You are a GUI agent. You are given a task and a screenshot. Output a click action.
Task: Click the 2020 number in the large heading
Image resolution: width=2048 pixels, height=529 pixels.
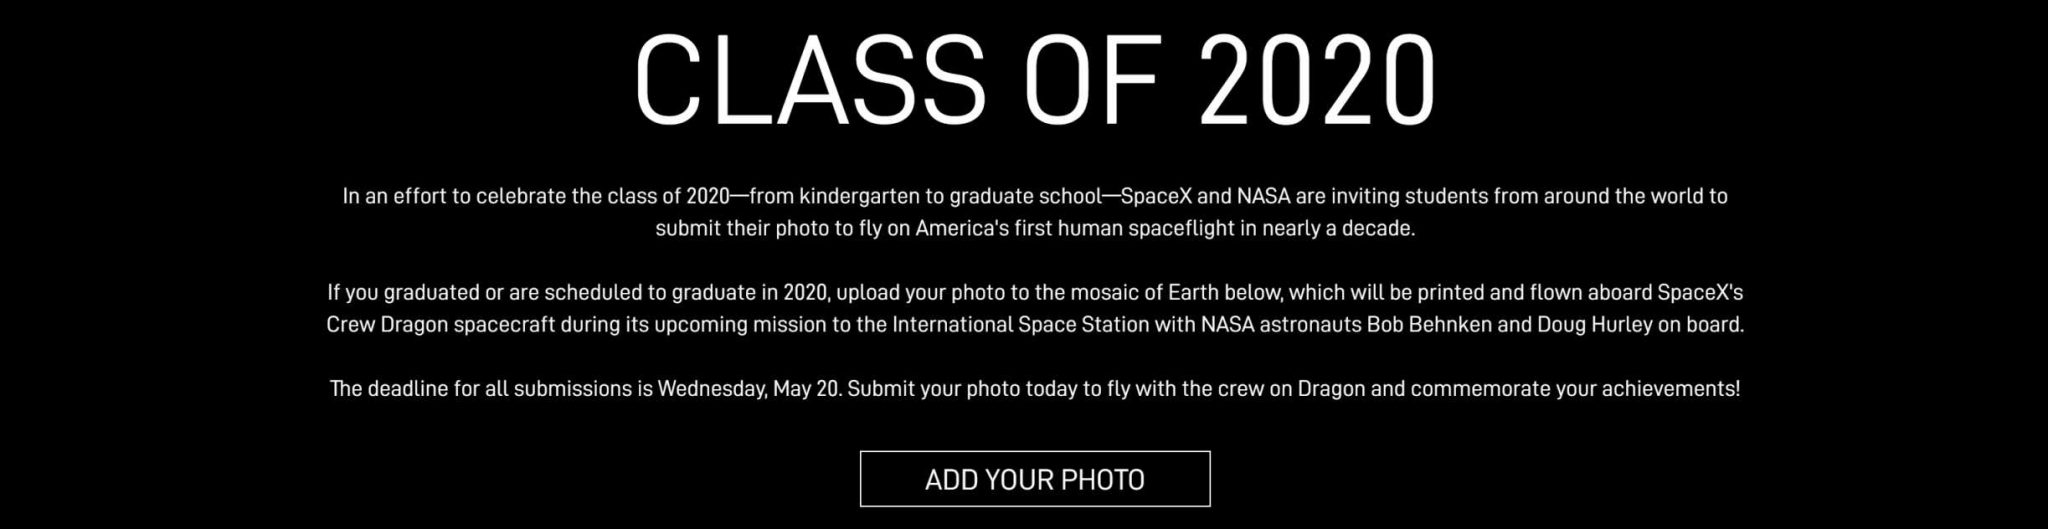pos(1318,80)
